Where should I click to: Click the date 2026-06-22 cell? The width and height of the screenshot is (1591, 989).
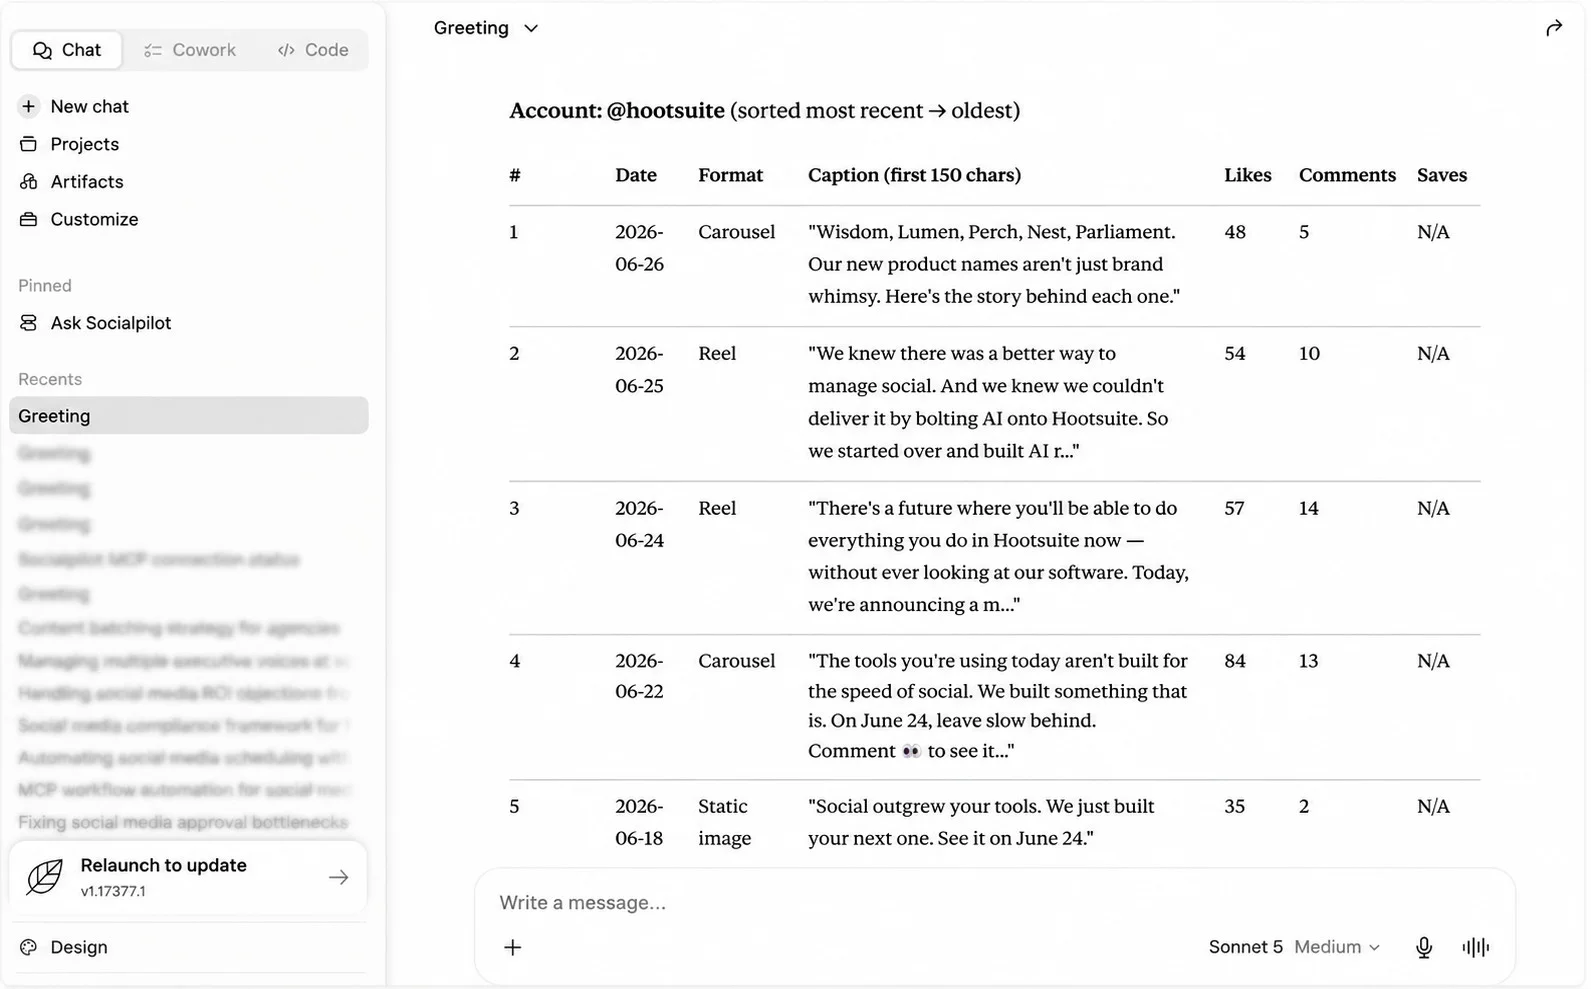click(639, 676)
